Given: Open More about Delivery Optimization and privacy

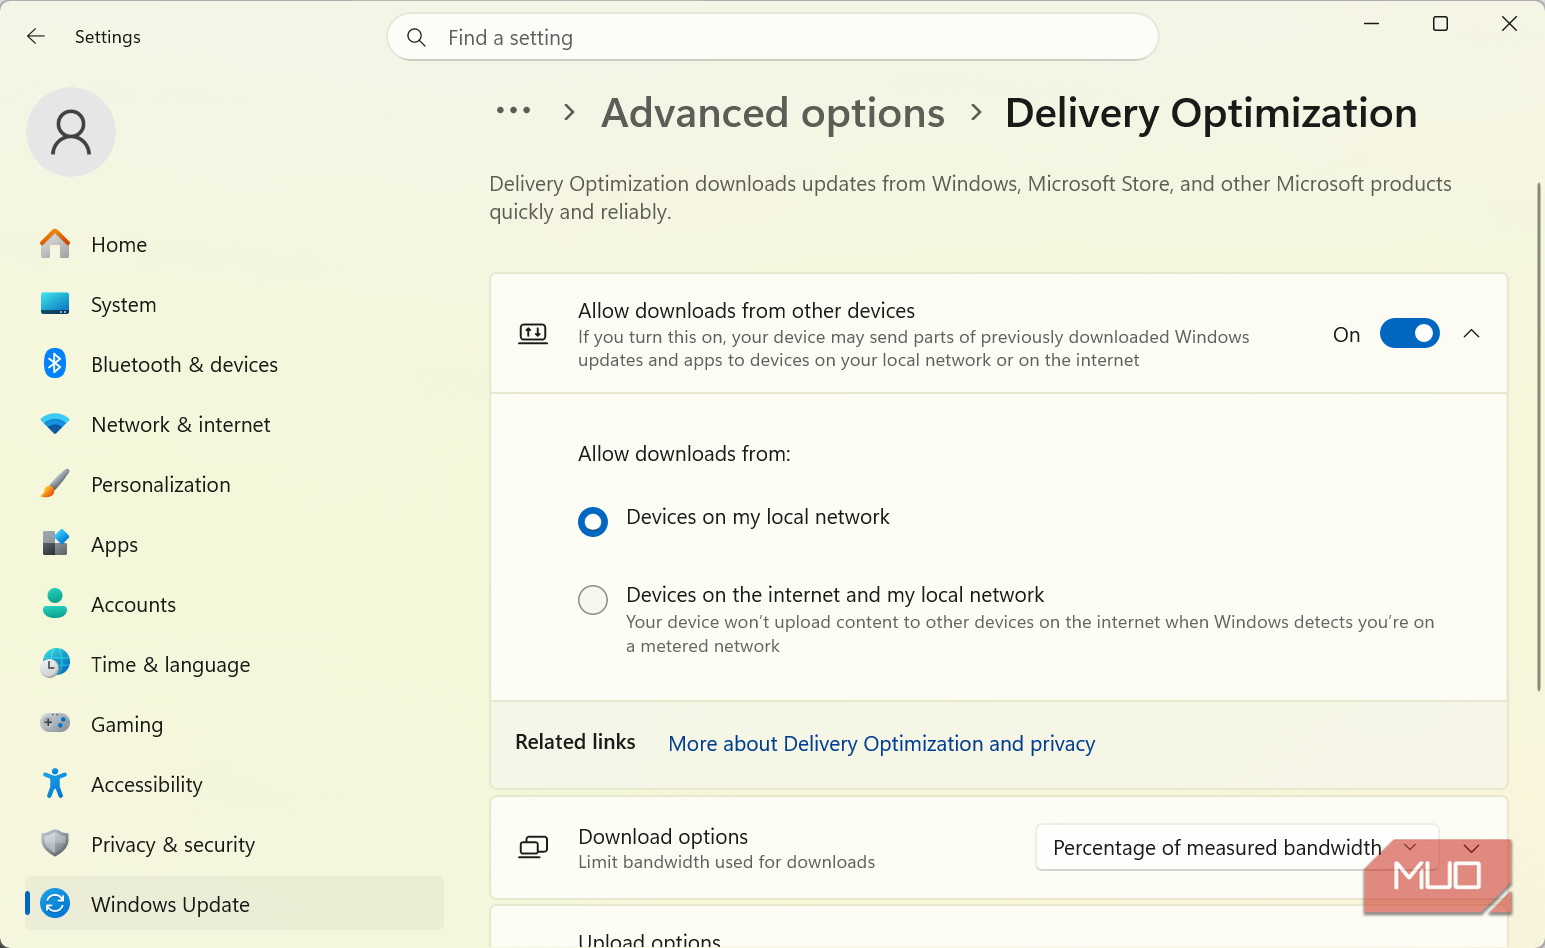Looking at the screenshot, I should (881, 744).
